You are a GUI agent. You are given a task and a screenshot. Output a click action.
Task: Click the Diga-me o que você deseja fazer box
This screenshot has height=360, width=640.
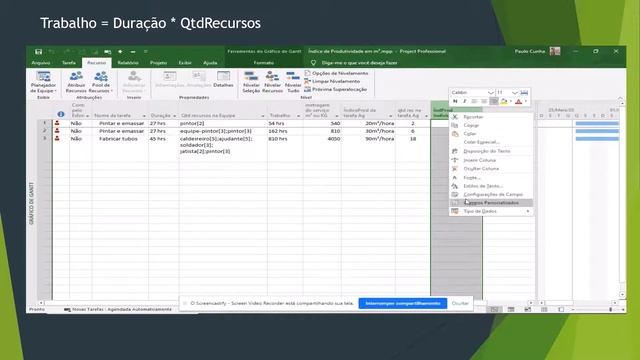[x=359, y=63]
